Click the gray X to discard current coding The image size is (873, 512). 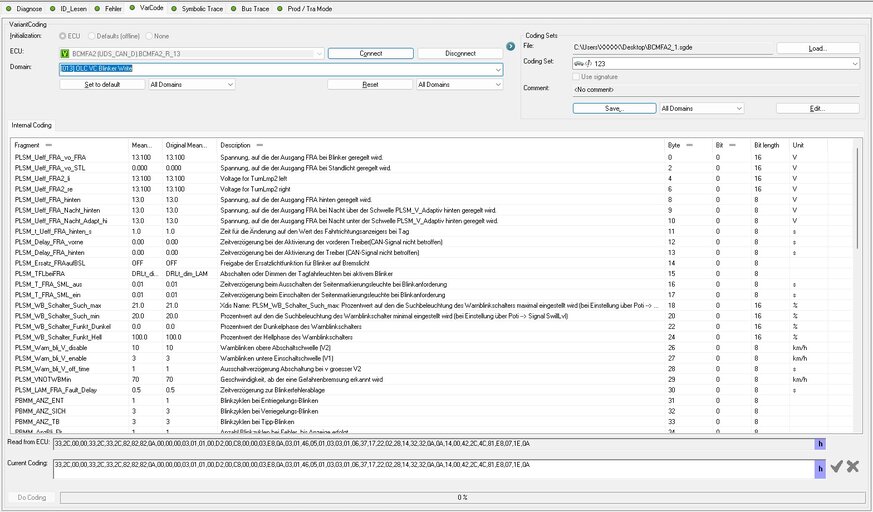[x=853, y=466]
